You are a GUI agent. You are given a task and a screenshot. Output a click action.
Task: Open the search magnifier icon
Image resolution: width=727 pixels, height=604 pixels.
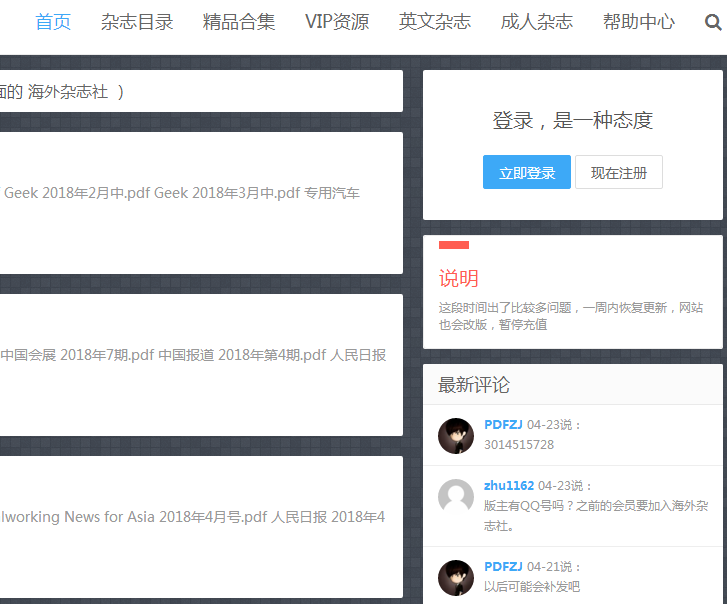click(713, 22)
